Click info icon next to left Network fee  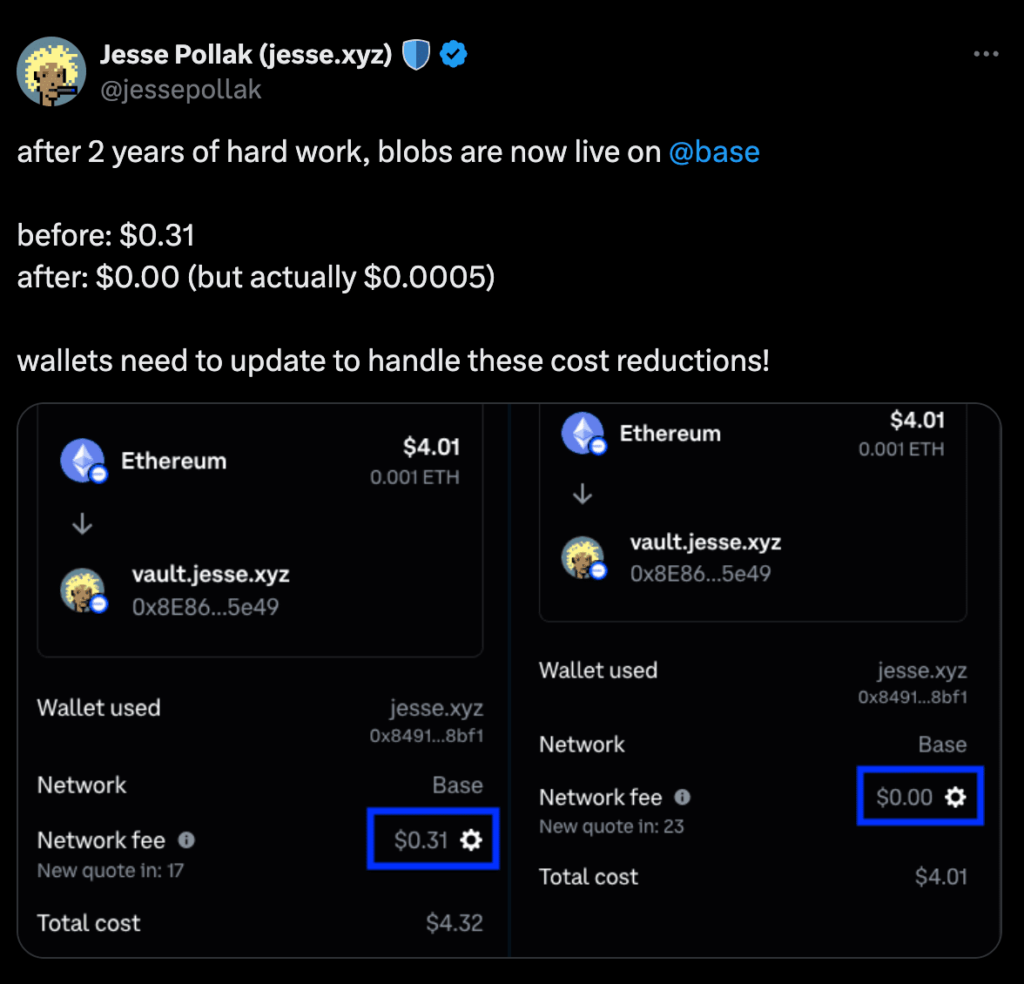(x=186, y=840)
